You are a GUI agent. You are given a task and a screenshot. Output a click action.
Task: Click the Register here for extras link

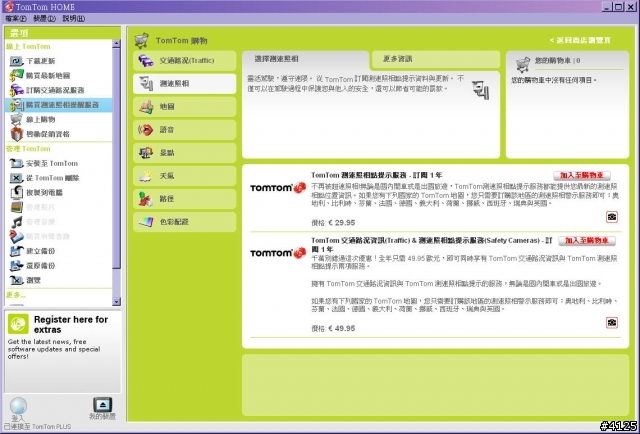click(71, 325)
